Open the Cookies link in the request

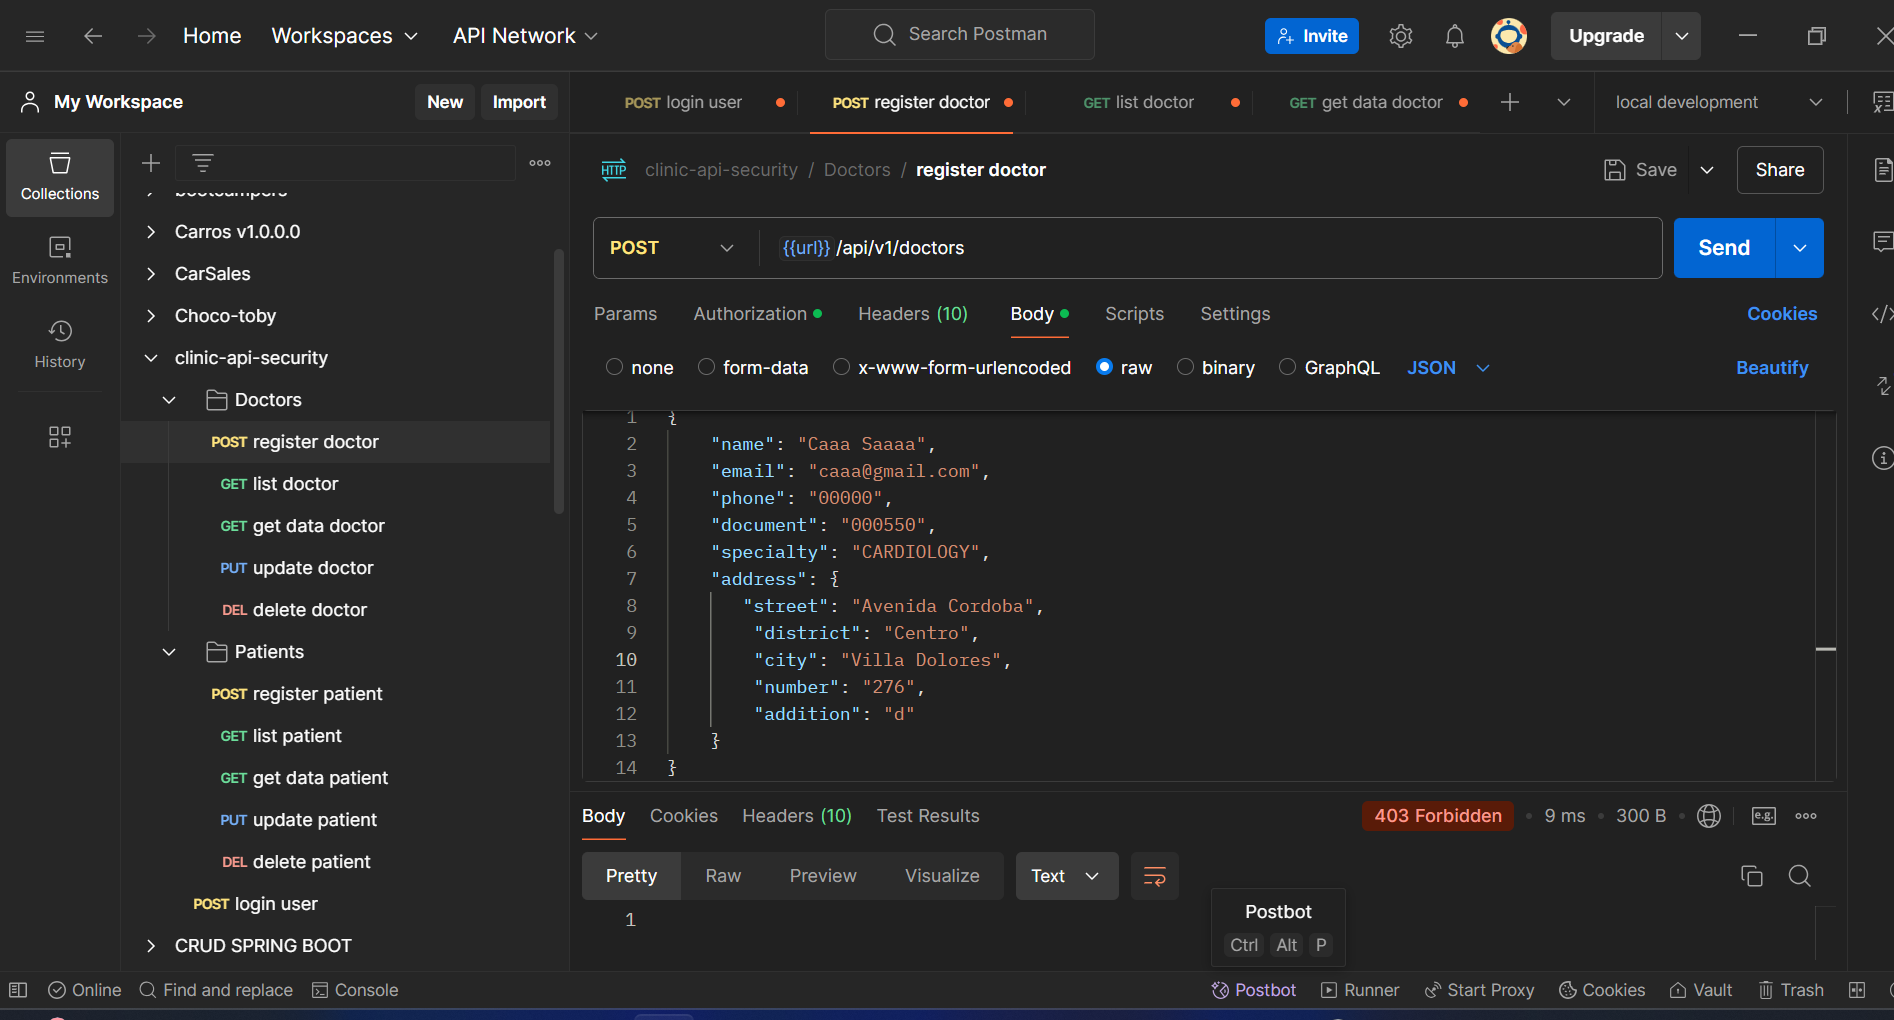click(x=1782, y=314)
